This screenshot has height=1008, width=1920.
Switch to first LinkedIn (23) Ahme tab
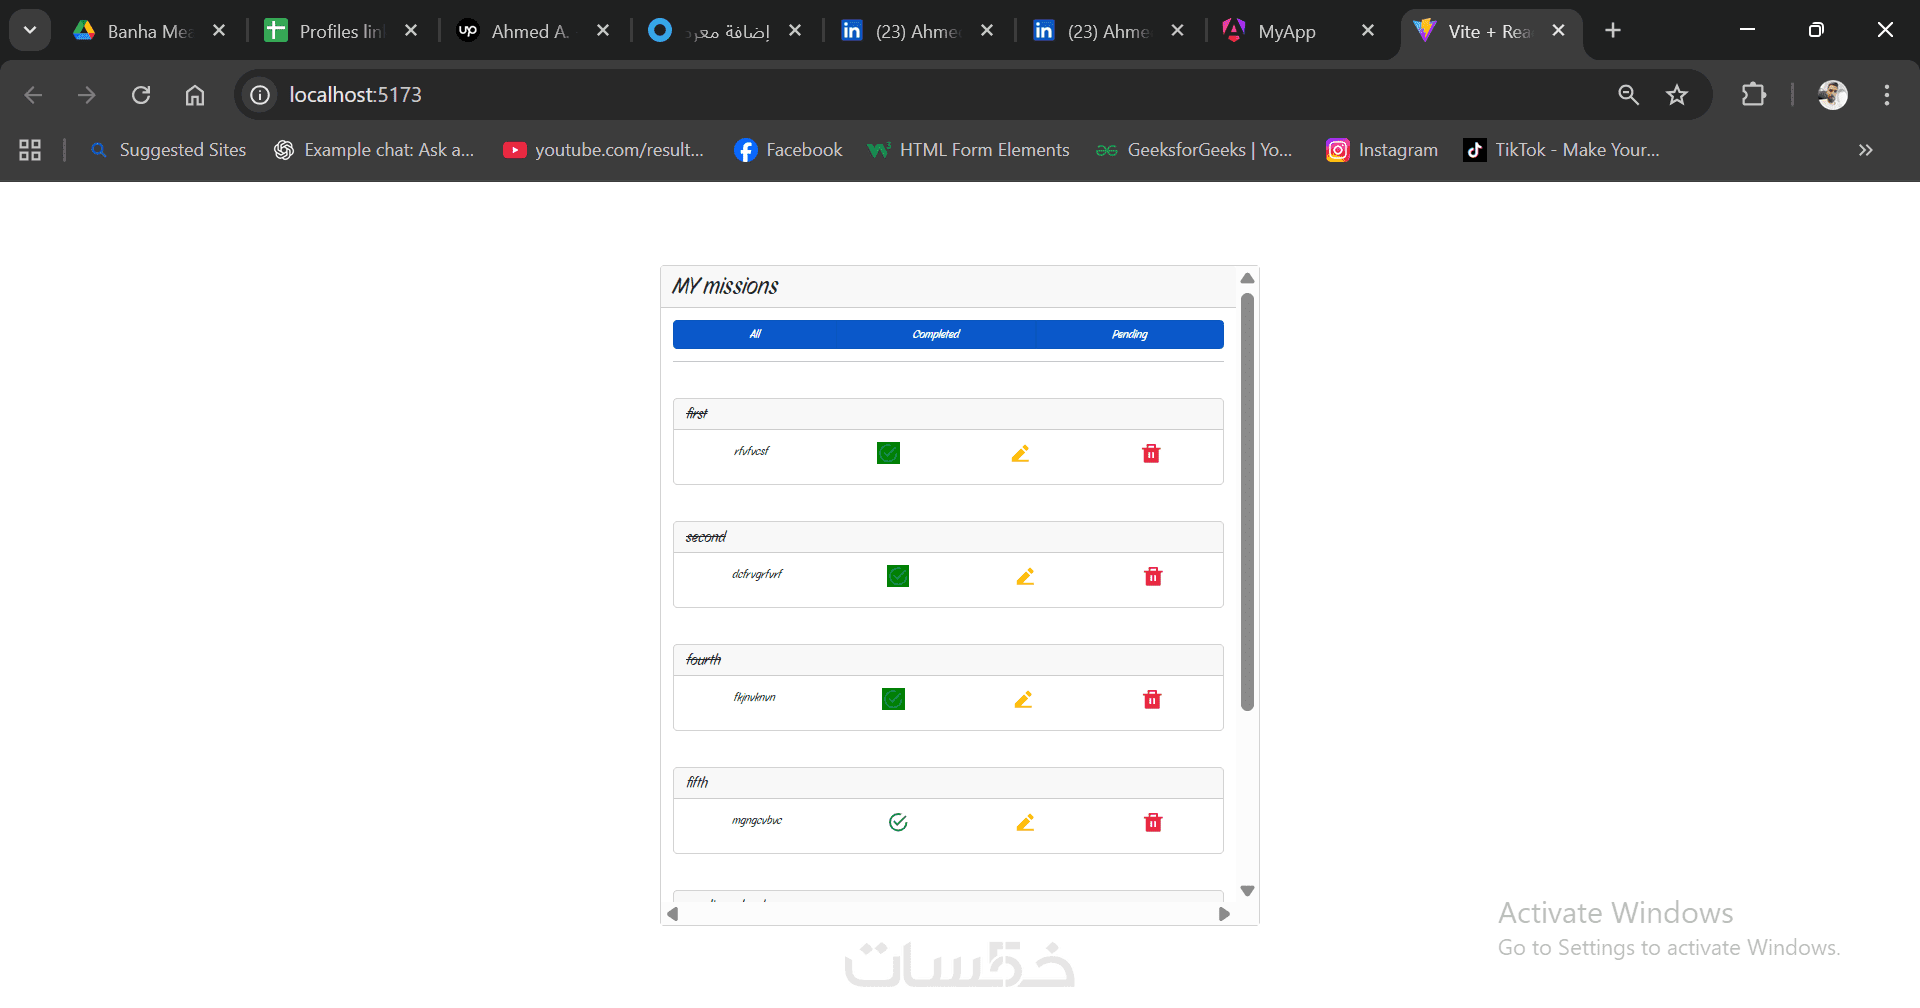click(918, 31)
